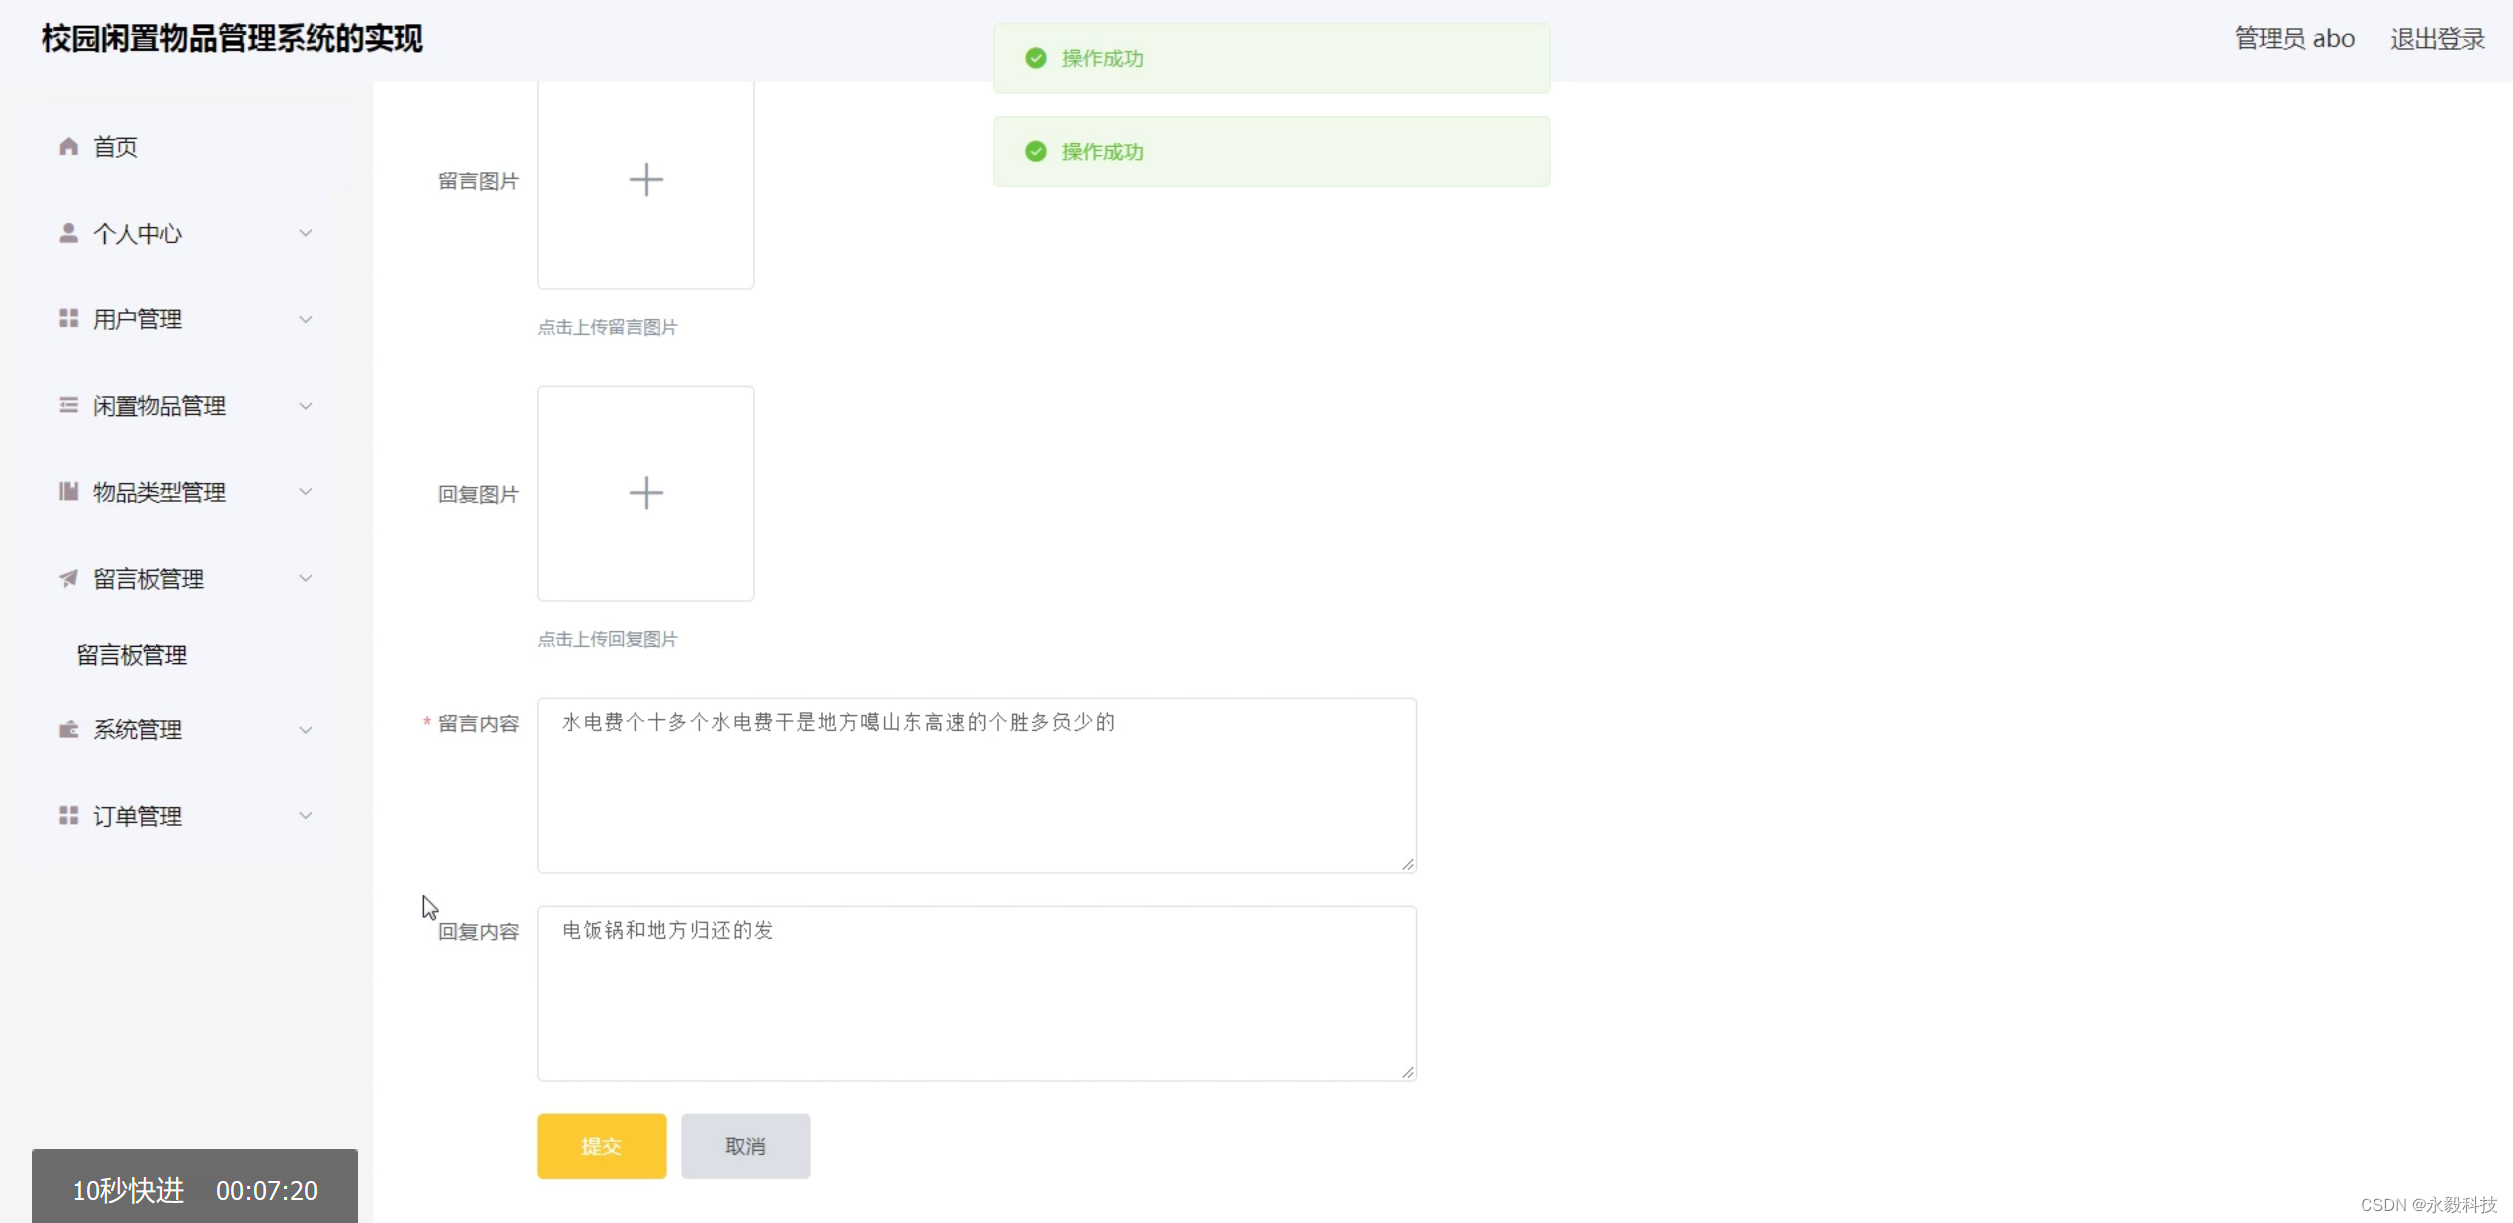Click the plus icon to upload 回复图片

645,493
